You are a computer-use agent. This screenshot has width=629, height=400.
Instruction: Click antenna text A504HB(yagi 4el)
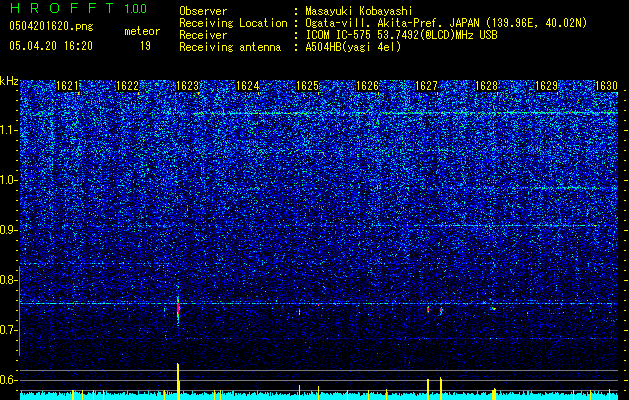353,47
